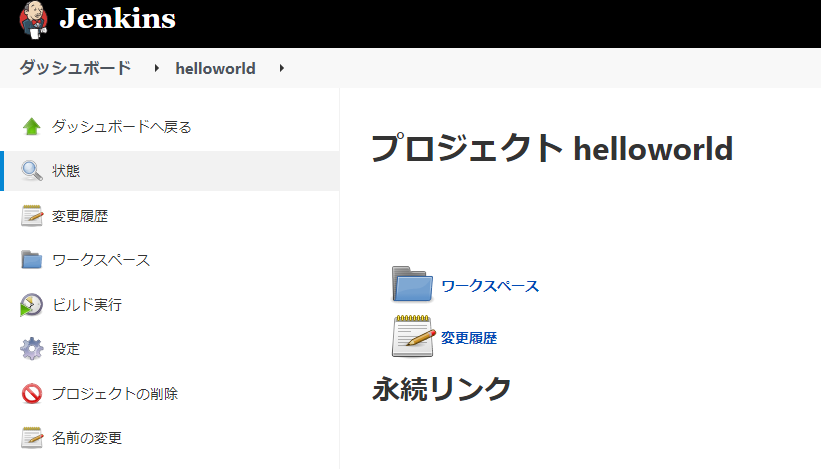Image resolution: width=821 pixels, height=469 pixels.
Task: Click the magnifying glass 状態 icon
Action: pyautogui.click(x=31, y=171)
